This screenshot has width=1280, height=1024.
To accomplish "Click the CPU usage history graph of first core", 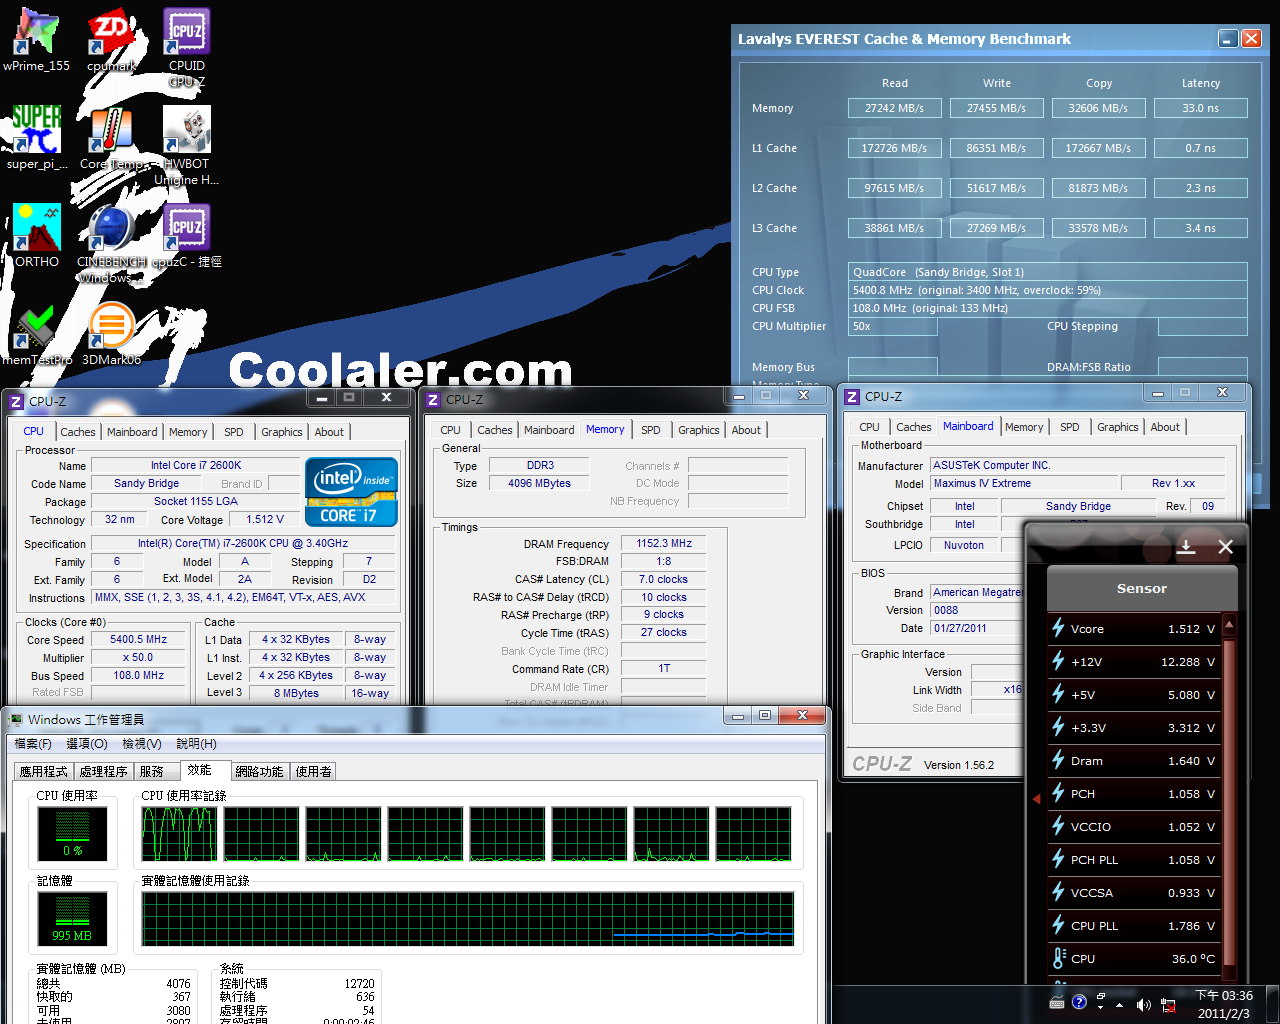I will tap(180, 834).
